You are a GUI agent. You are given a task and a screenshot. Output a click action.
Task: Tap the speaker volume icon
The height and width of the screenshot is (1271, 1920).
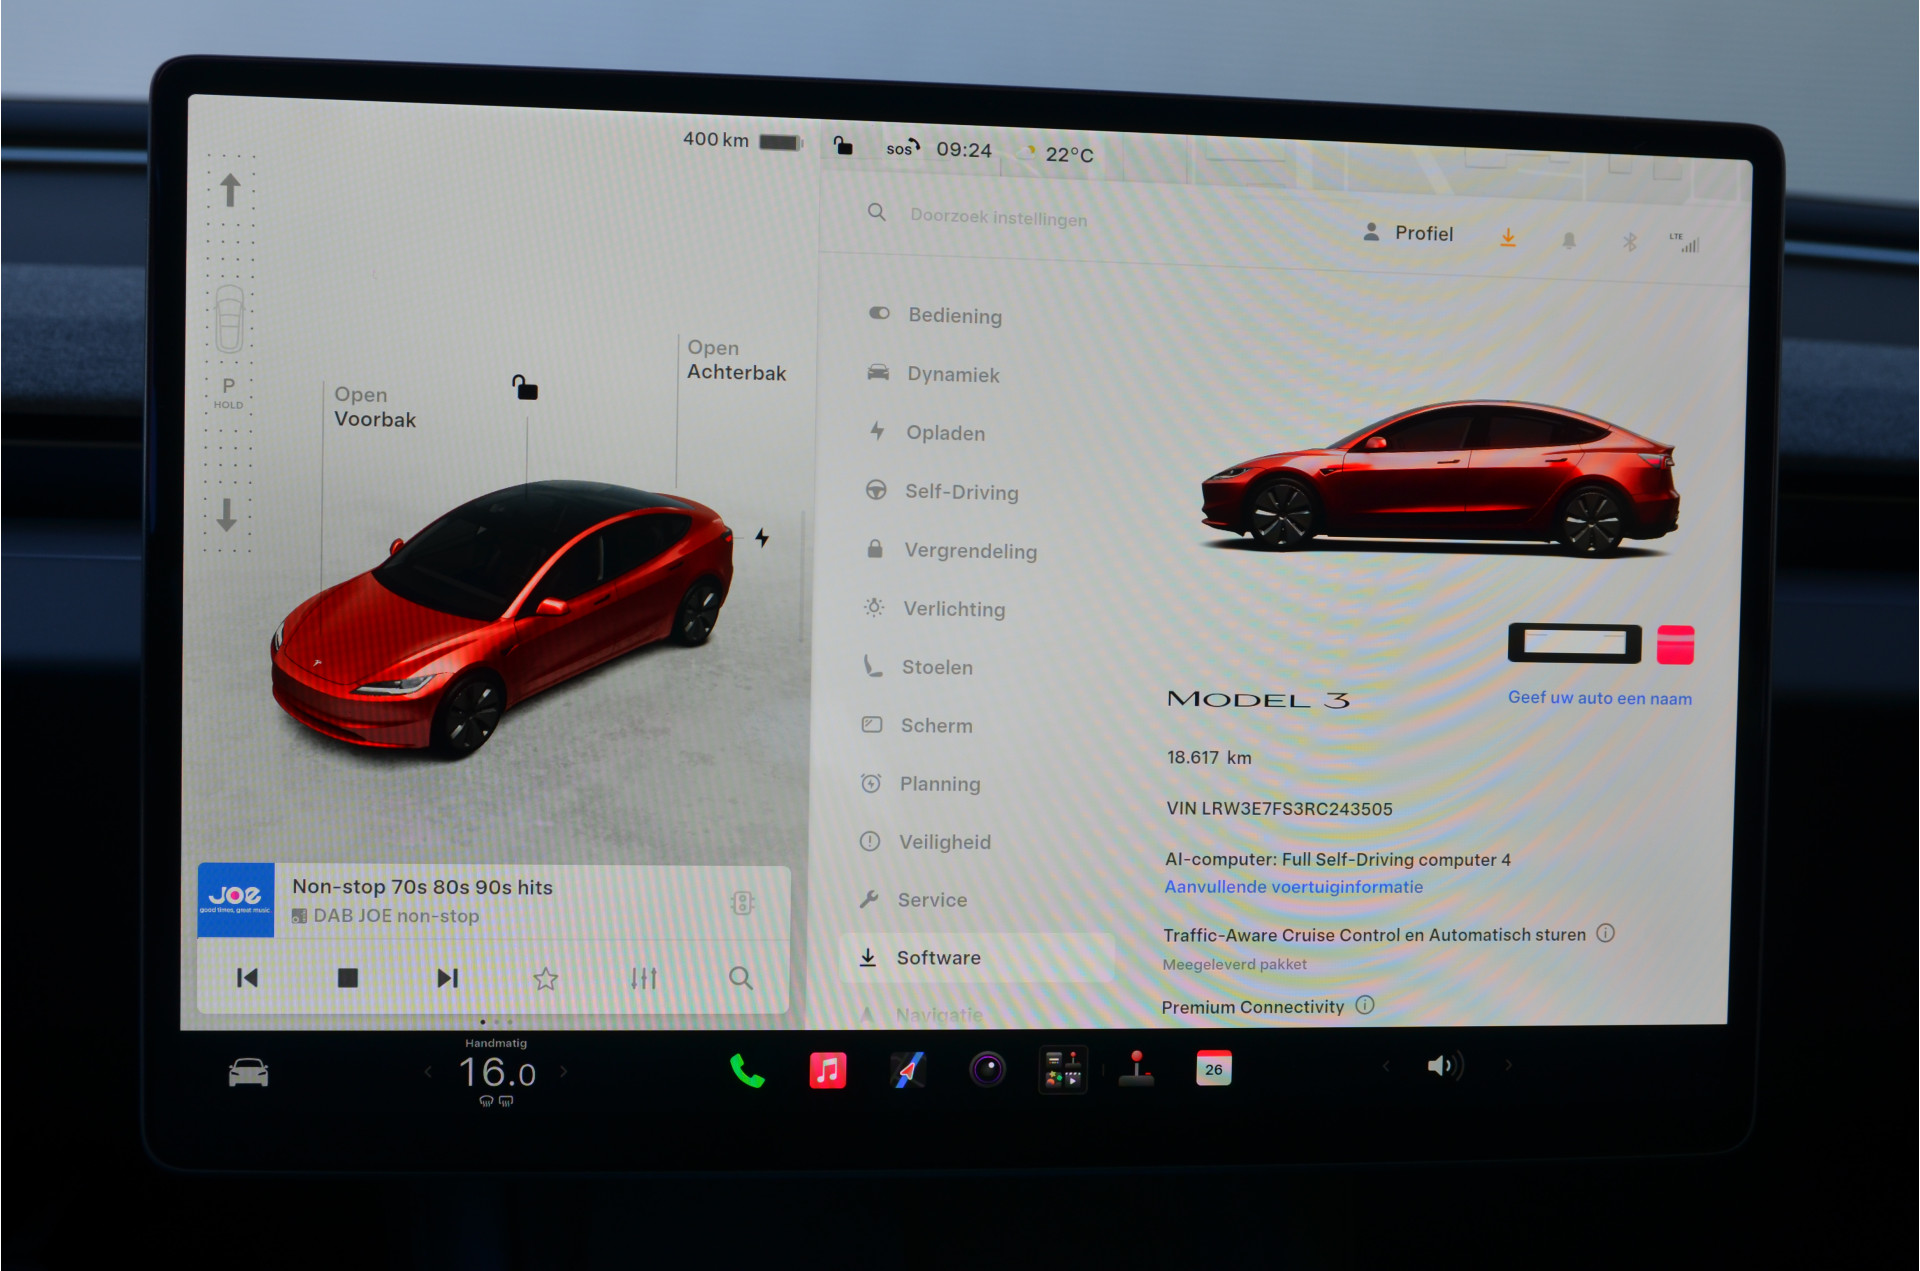[x=1445, y=1066]
